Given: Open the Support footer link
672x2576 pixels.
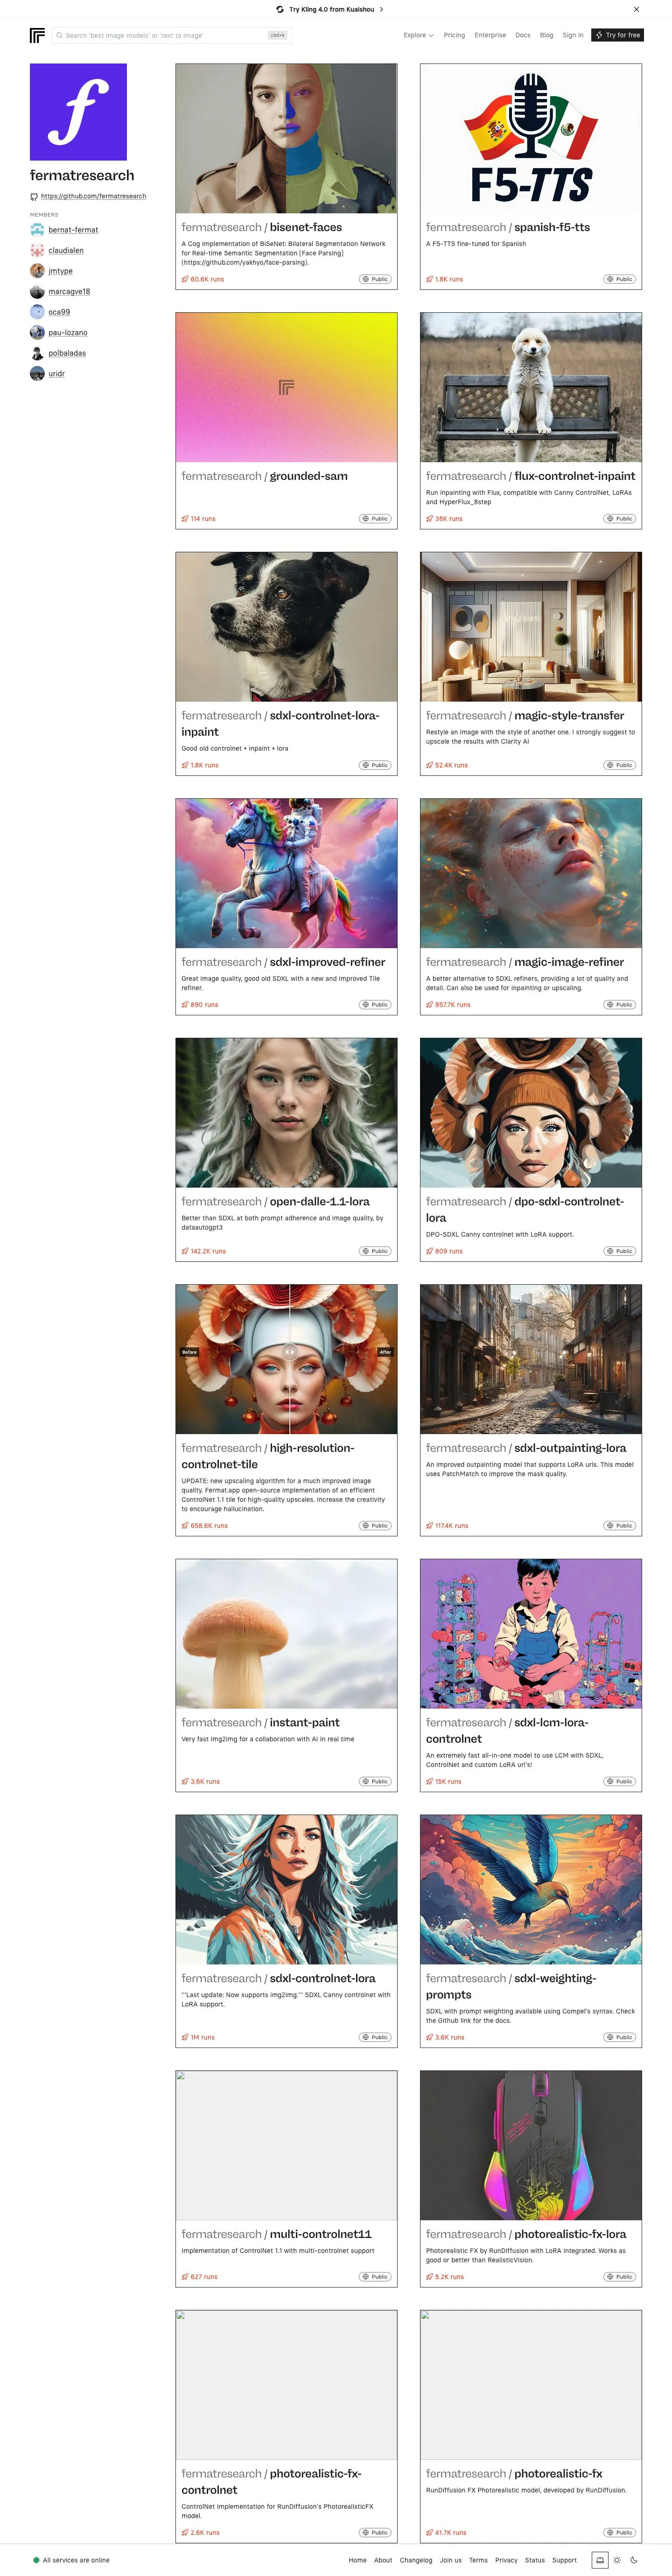Looking at the screenshot, I should pos(564,2560).
